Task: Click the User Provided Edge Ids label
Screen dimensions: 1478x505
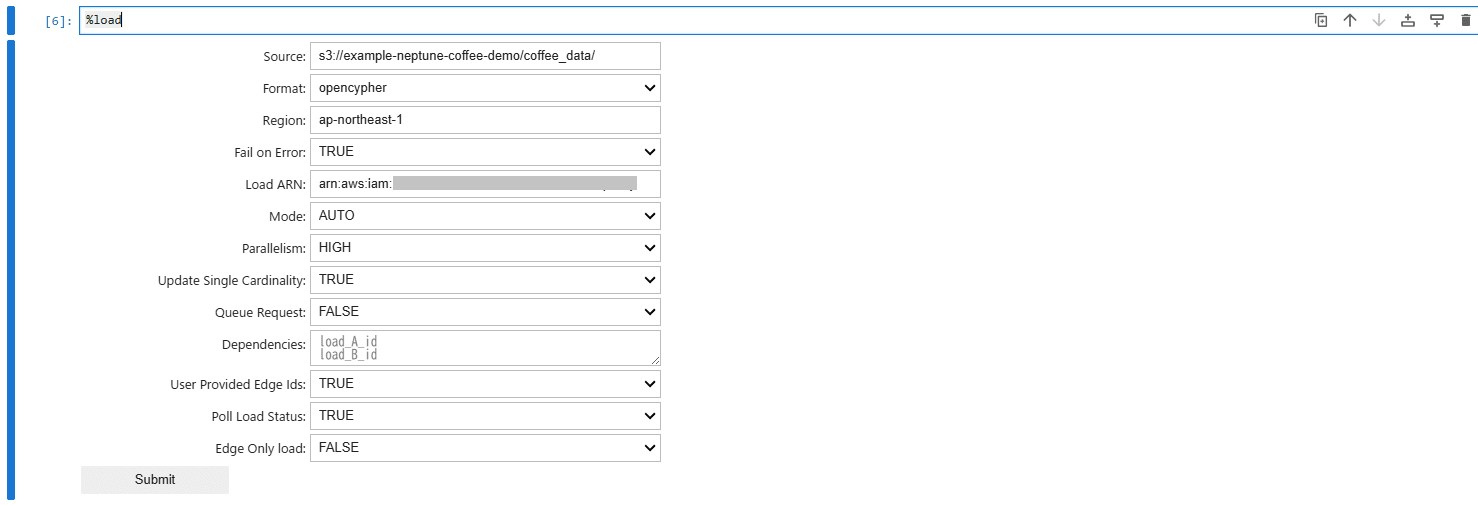Action: point(239,385)
